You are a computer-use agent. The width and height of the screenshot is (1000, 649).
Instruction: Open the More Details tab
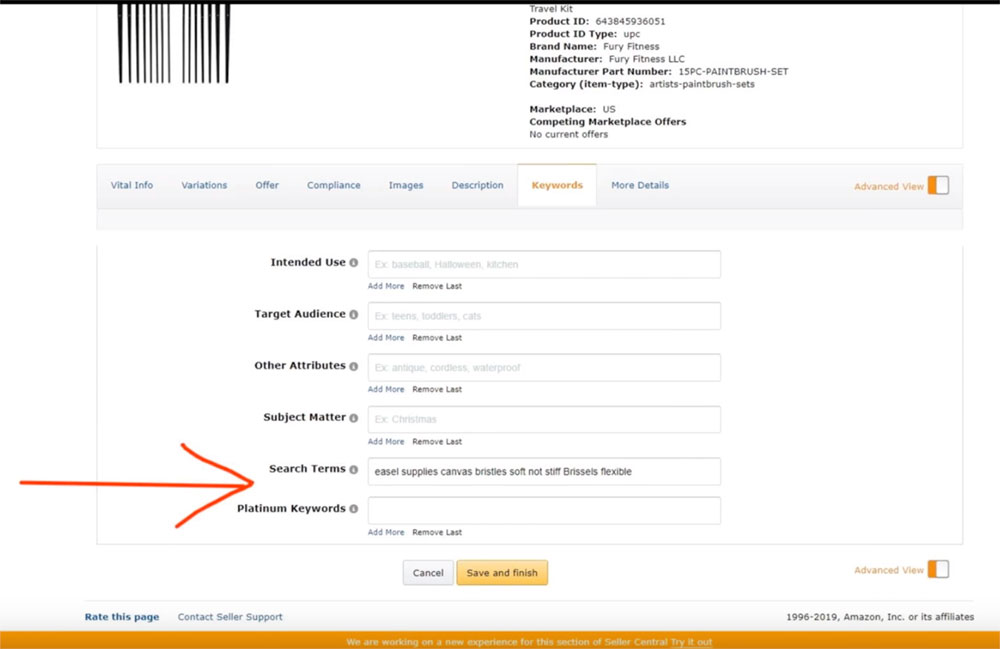point(640,185)
